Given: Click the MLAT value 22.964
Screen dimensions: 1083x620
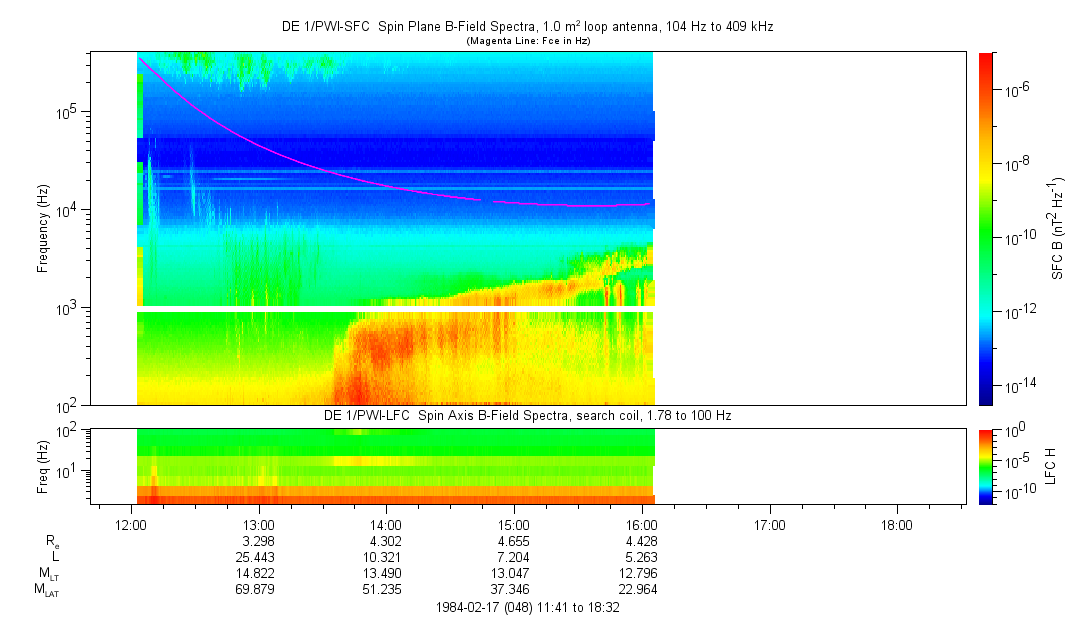Looking at the screenshot, I should coord(639,590).
